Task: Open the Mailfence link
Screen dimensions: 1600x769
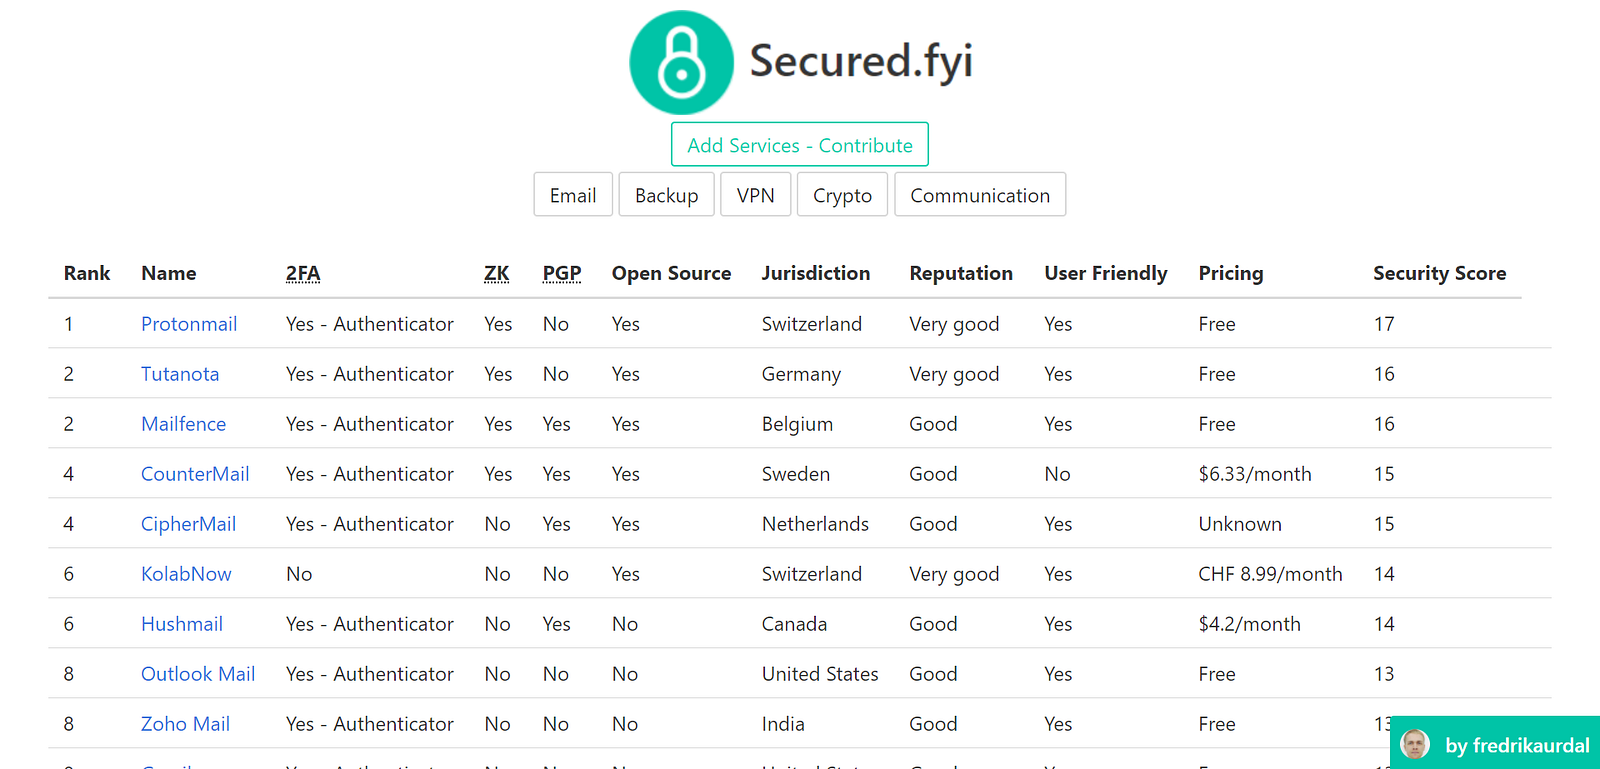Action: 184,424
